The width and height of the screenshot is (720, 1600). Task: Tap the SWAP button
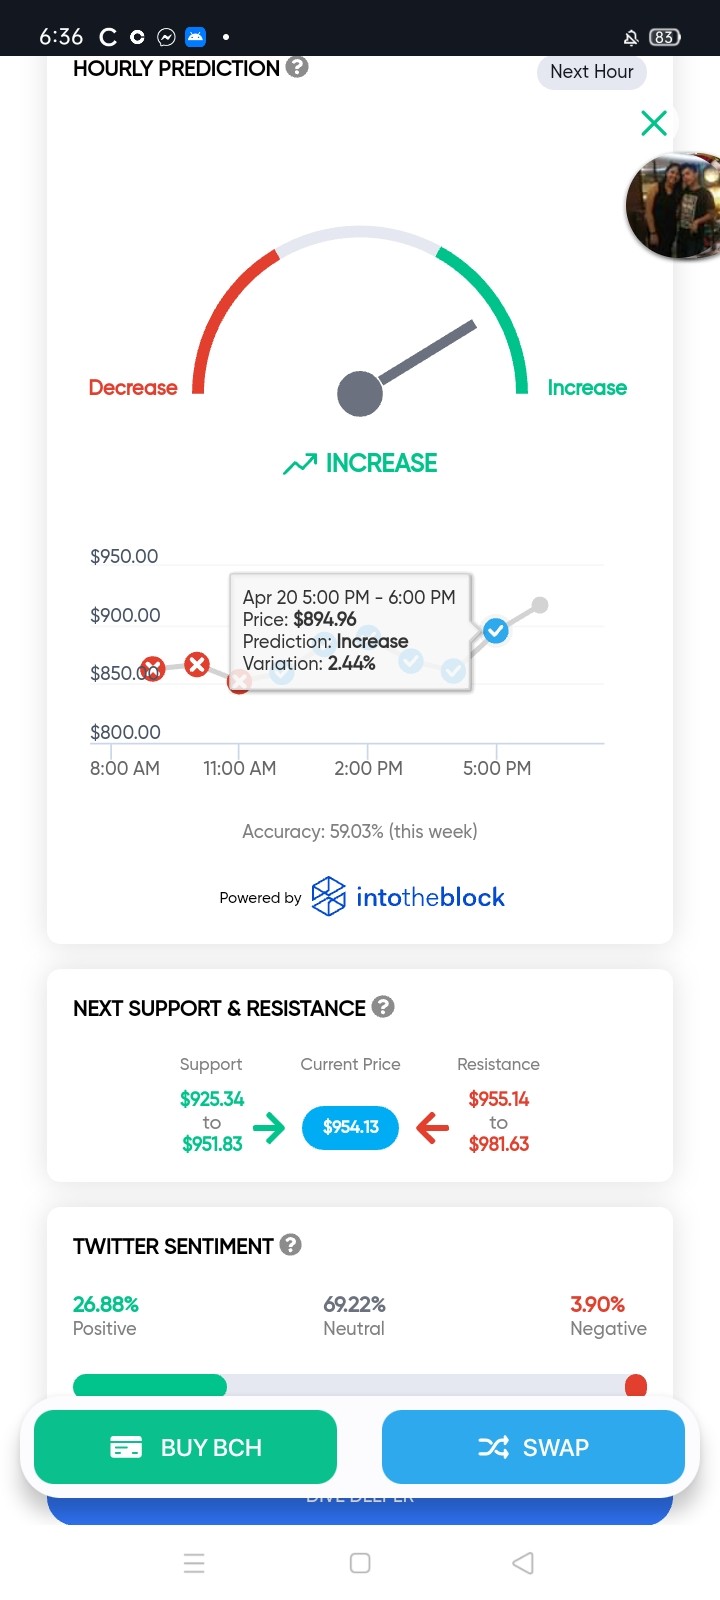[x=533, y=1447]
